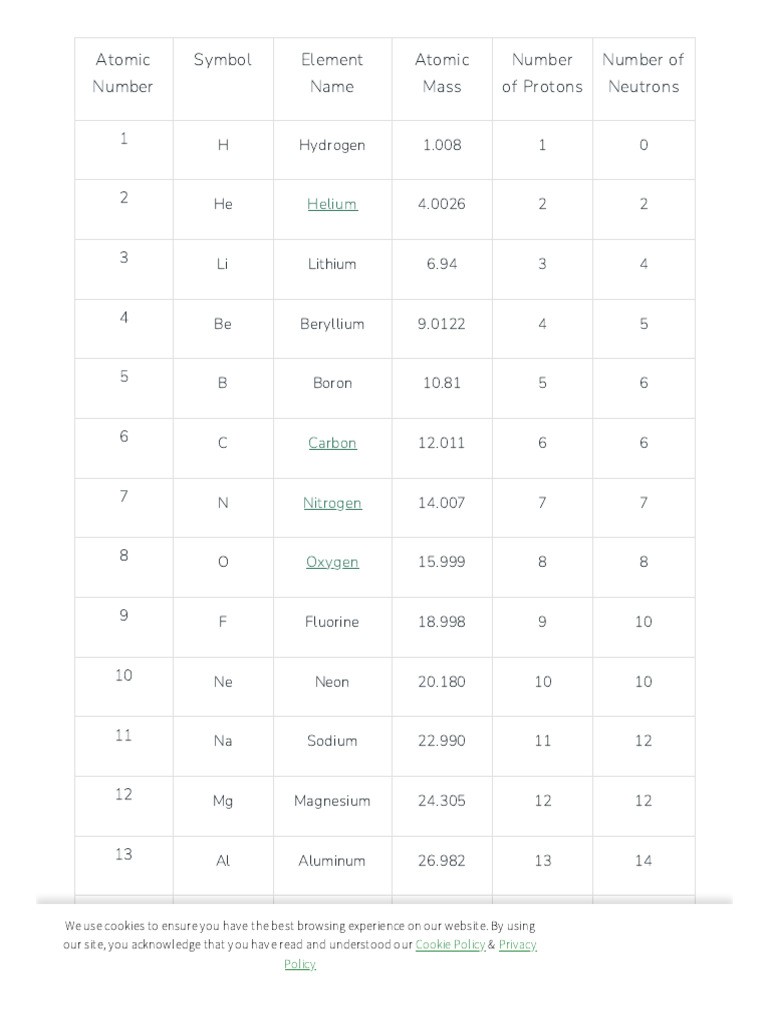Click the Number of Protons header
Viewport: 768px width, 1024px height.
[542, 73]
